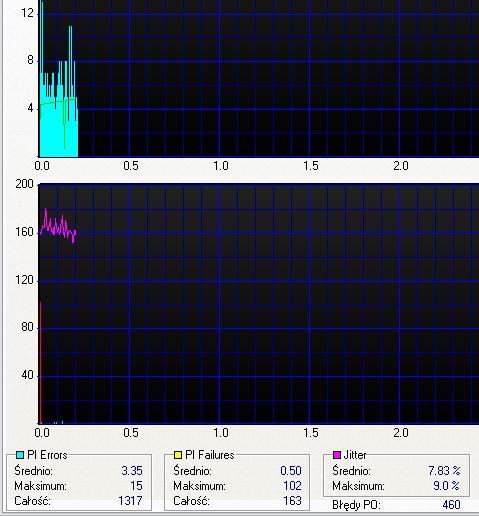Select the PI Errors maximum value 15
Image resolution: width=479 pixels, height=516 pixels.
pos(136,486)
